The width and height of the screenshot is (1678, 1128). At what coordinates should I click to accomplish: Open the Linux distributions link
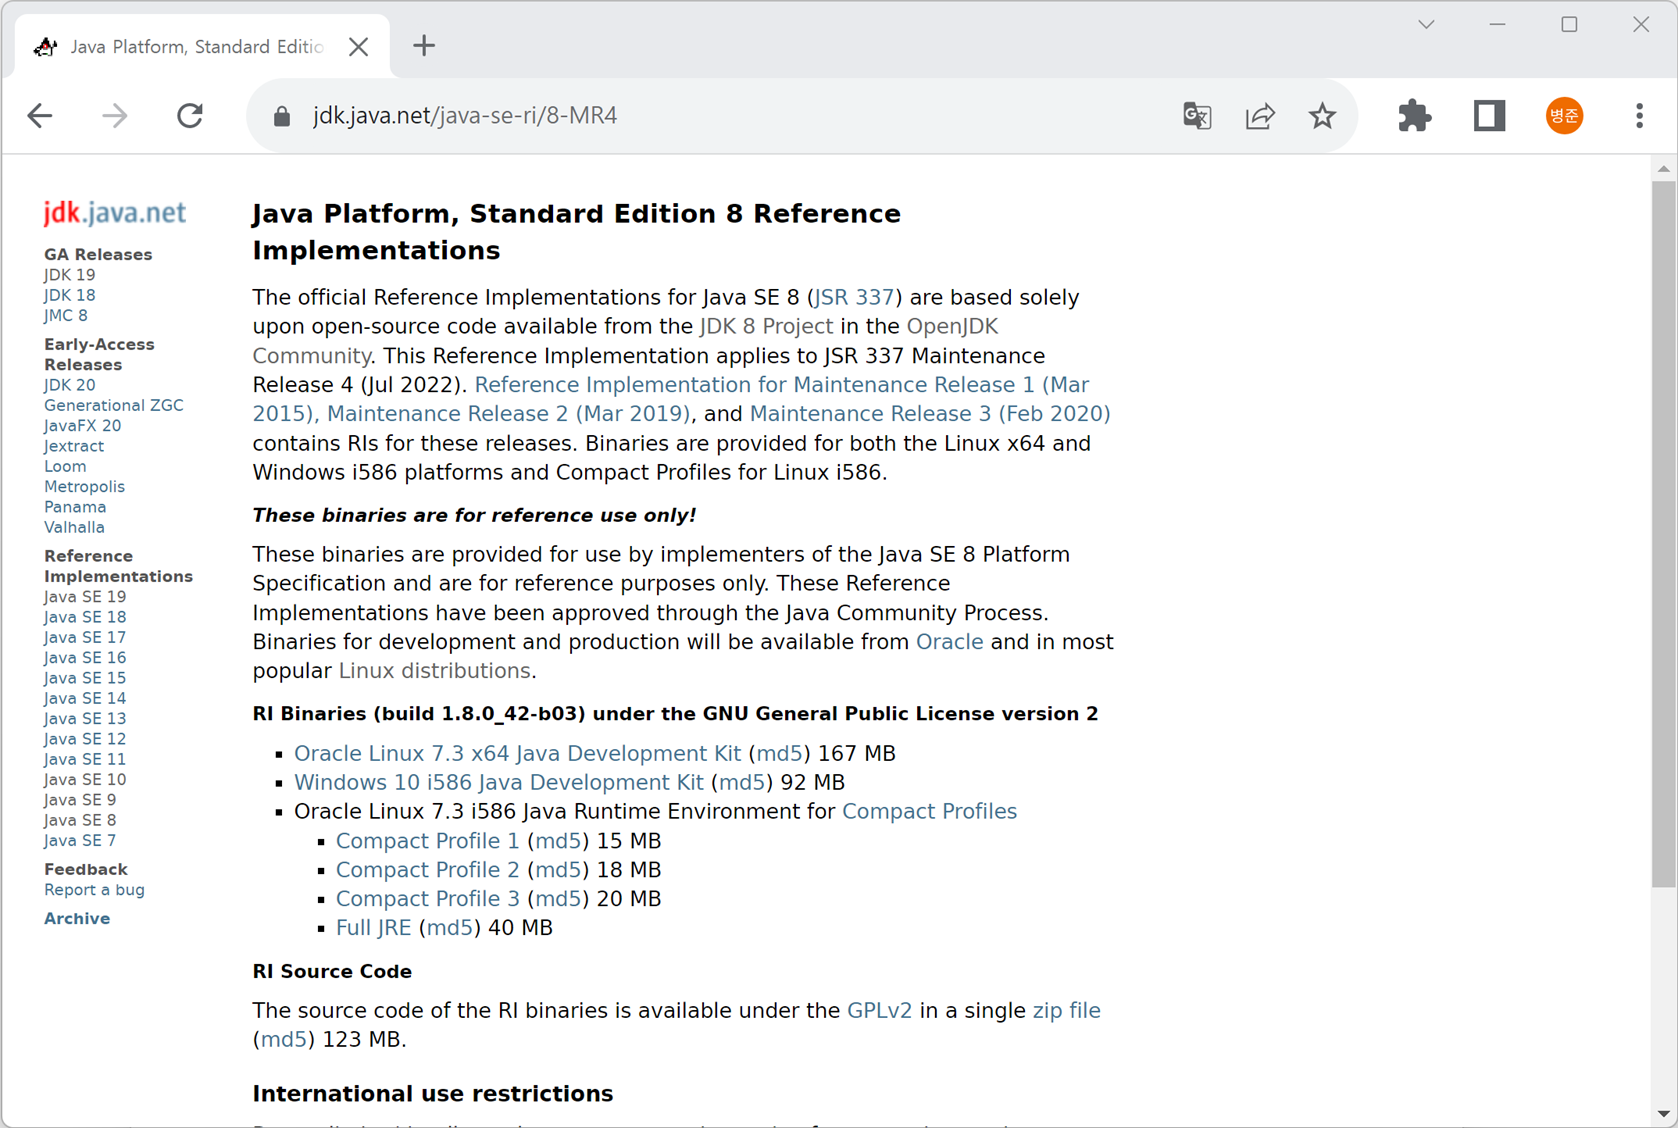[x=435, y=671]
